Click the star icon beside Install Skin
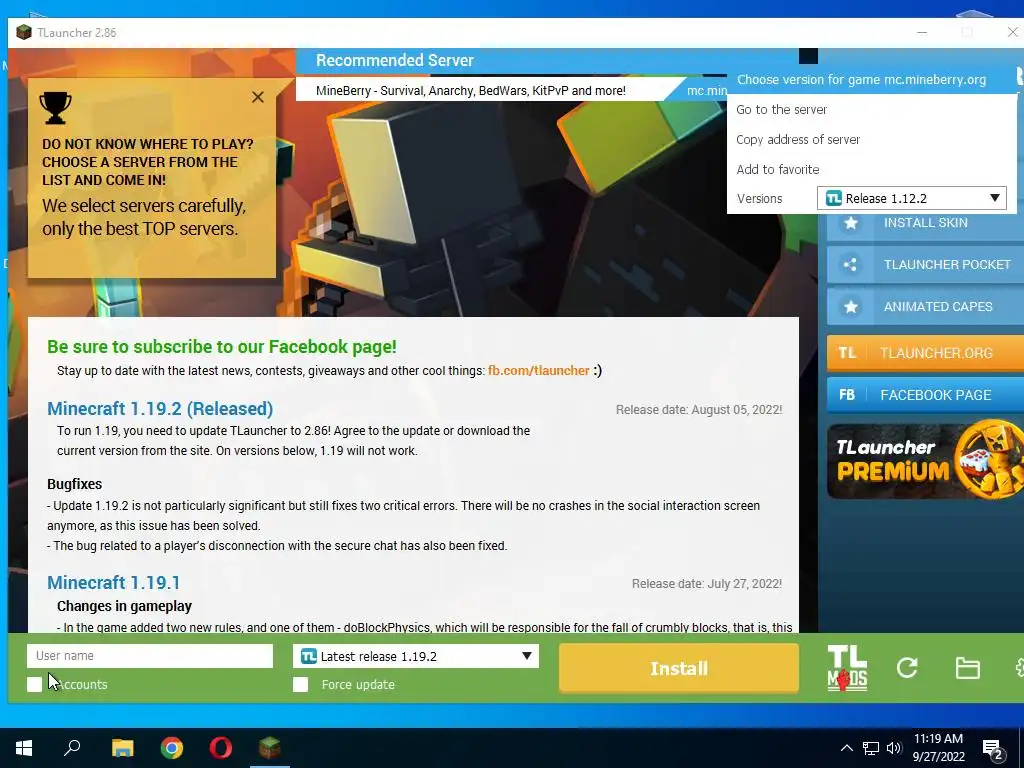Screen dimensions: 1024x768 click(850, 223)
